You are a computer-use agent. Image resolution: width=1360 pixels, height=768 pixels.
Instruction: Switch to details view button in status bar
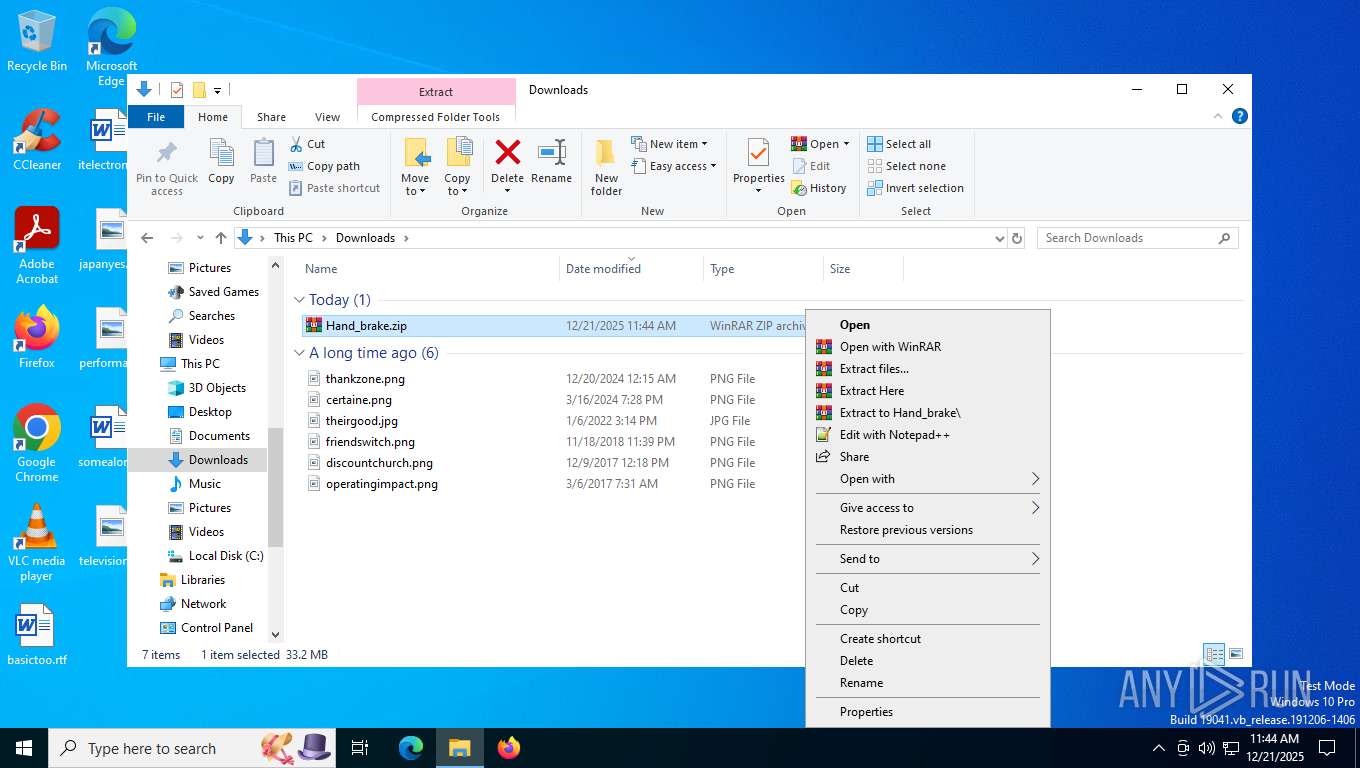[1214, 654]
